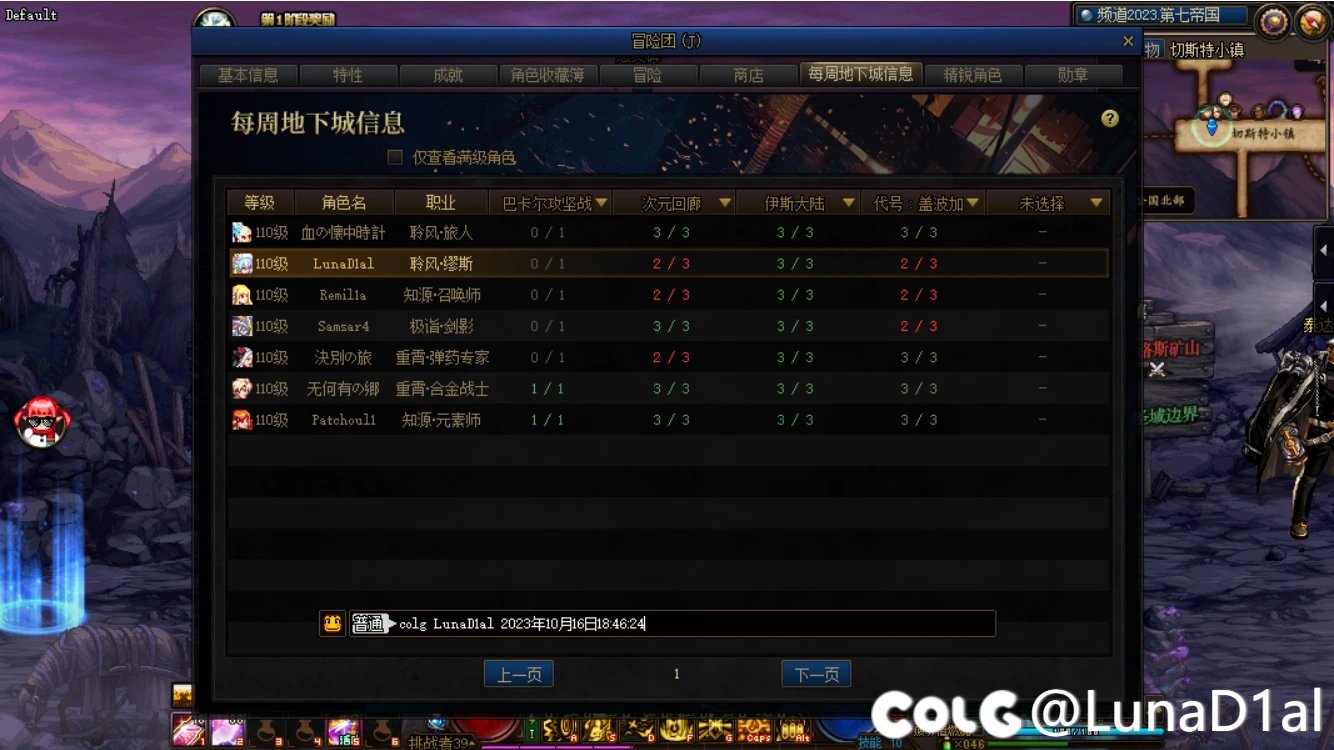The width and height of the screenshot is (1334, 750).
Task: Activate the skill bound to key G
Action: (x=715, y=729)
